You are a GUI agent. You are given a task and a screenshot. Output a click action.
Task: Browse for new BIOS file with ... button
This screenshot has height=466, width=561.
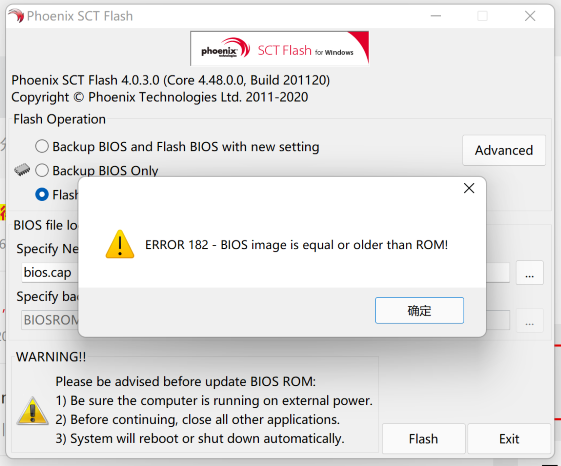coord(530,273)
